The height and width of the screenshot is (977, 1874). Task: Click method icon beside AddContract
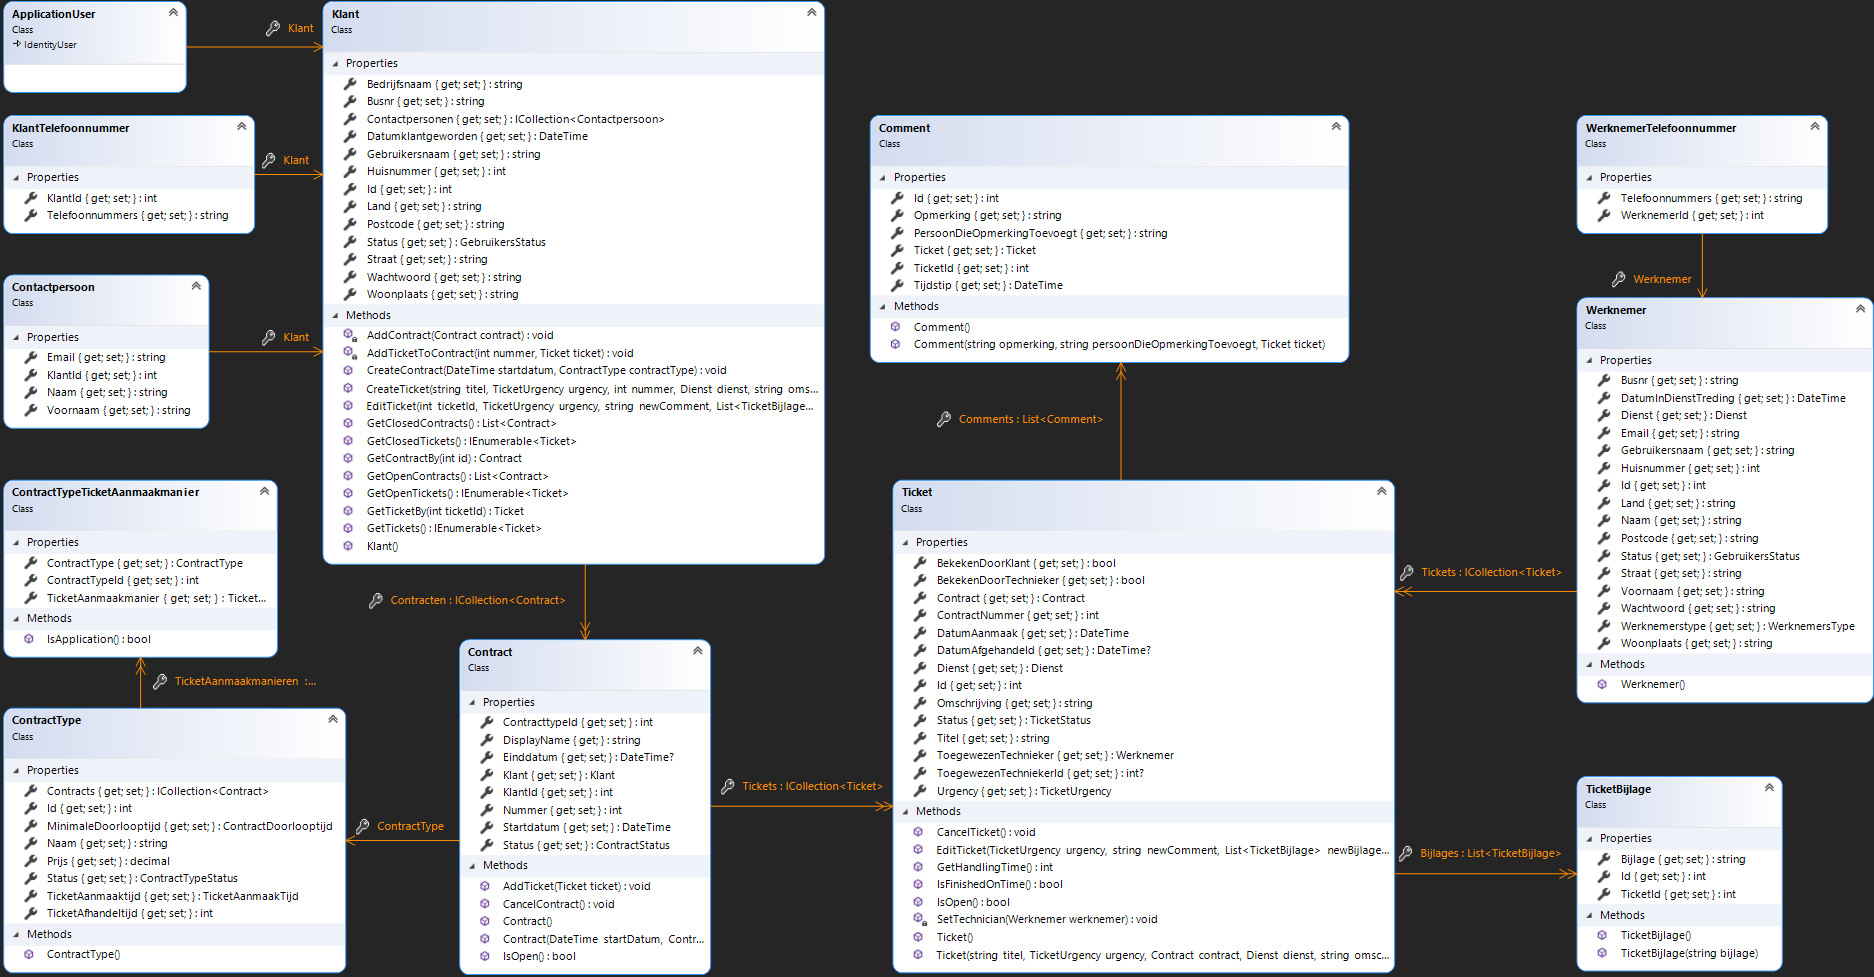click(x=350, y=335)
